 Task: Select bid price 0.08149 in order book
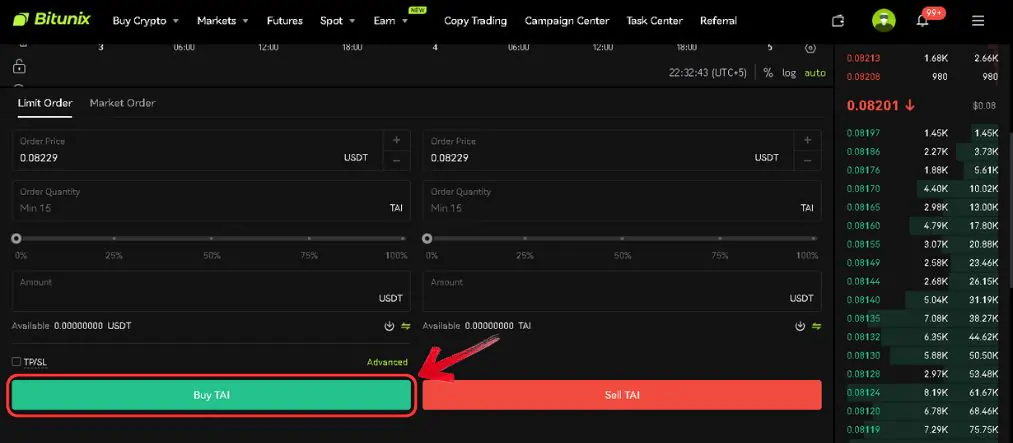point(863,263)
